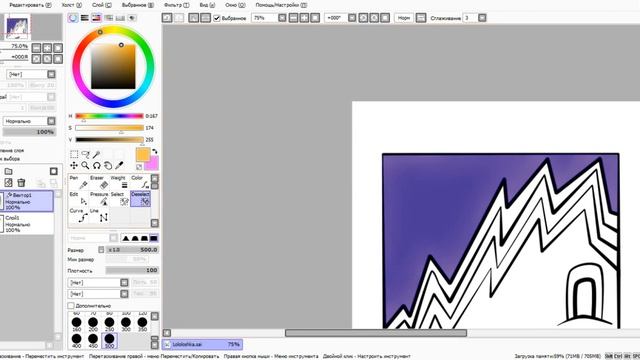Image resolution: width=640 pixels, height=360 pixels.
Task: Select the rectangular Selection tool
Action: (74, 154)
